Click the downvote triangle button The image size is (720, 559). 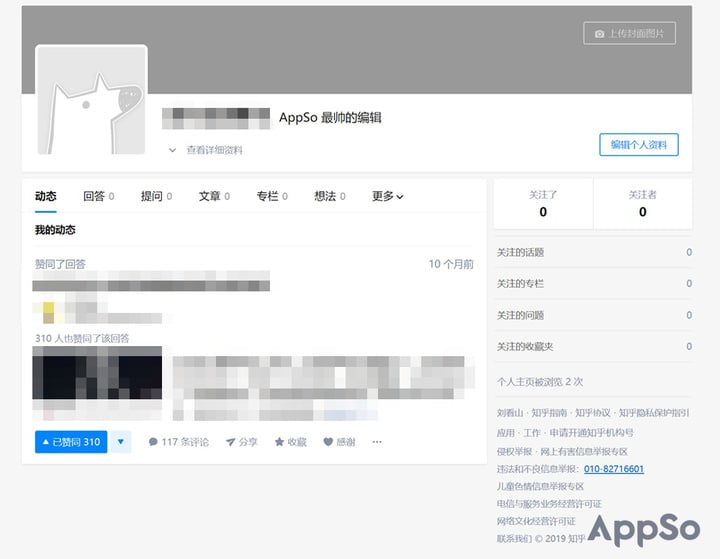point(121,442)
